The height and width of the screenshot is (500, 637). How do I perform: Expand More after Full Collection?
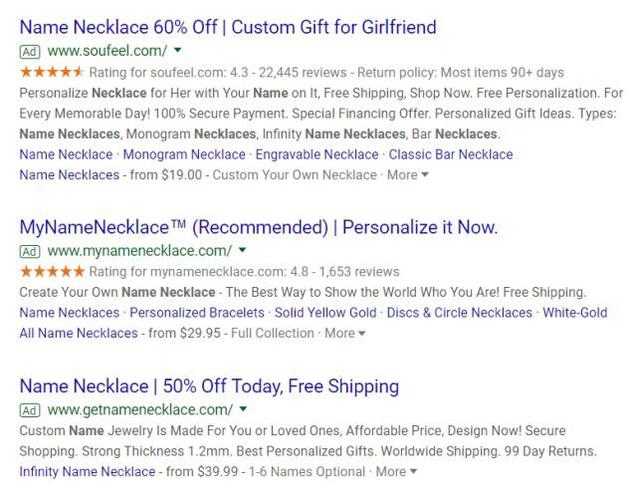(345, 333)
